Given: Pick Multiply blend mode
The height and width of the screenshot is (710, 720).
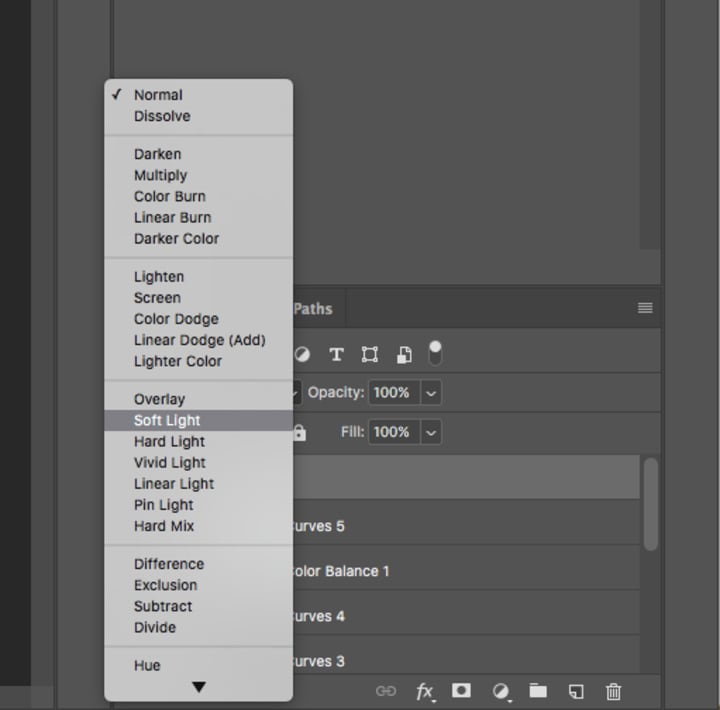Looking at the screenshot, I should tap(198, 175).
